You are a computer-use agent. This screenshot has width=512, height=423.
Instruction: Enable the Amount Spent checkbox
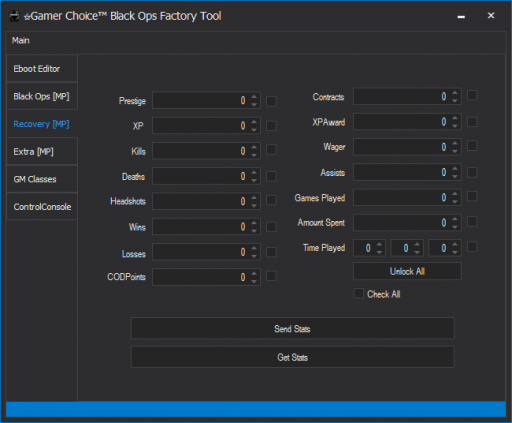(x=472, y=221)
